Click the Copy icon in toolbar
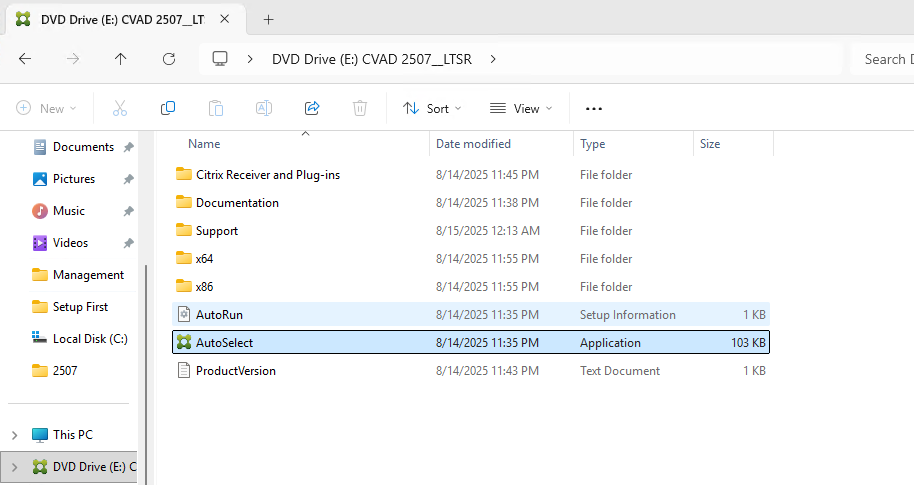The height and width of the screenshot is (485, 914). coord(168,108)
